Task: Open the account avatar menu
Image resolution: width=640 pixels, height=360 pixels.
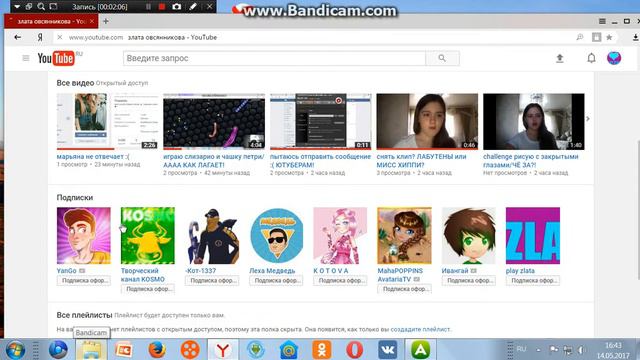Action: [614, 58]
